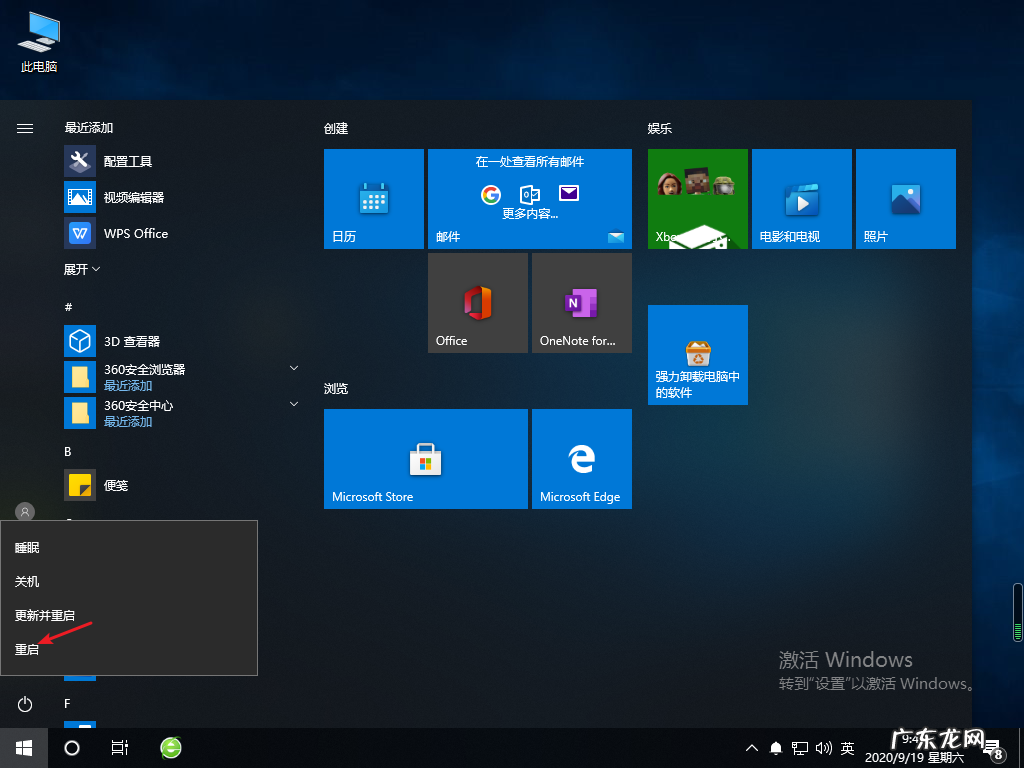The height and width of the screenshot is (768, 1024).
Task: Expand the 360安全中心 entry
Action: 293,404
